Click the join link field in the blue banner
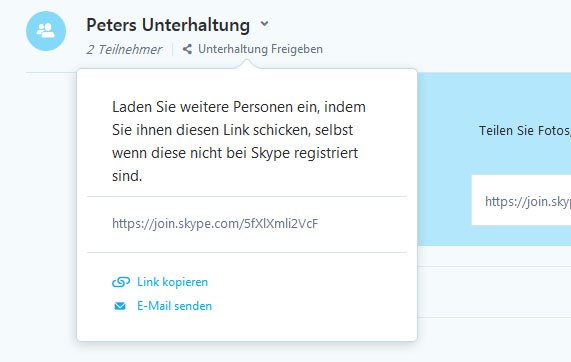 coord(521,200)
